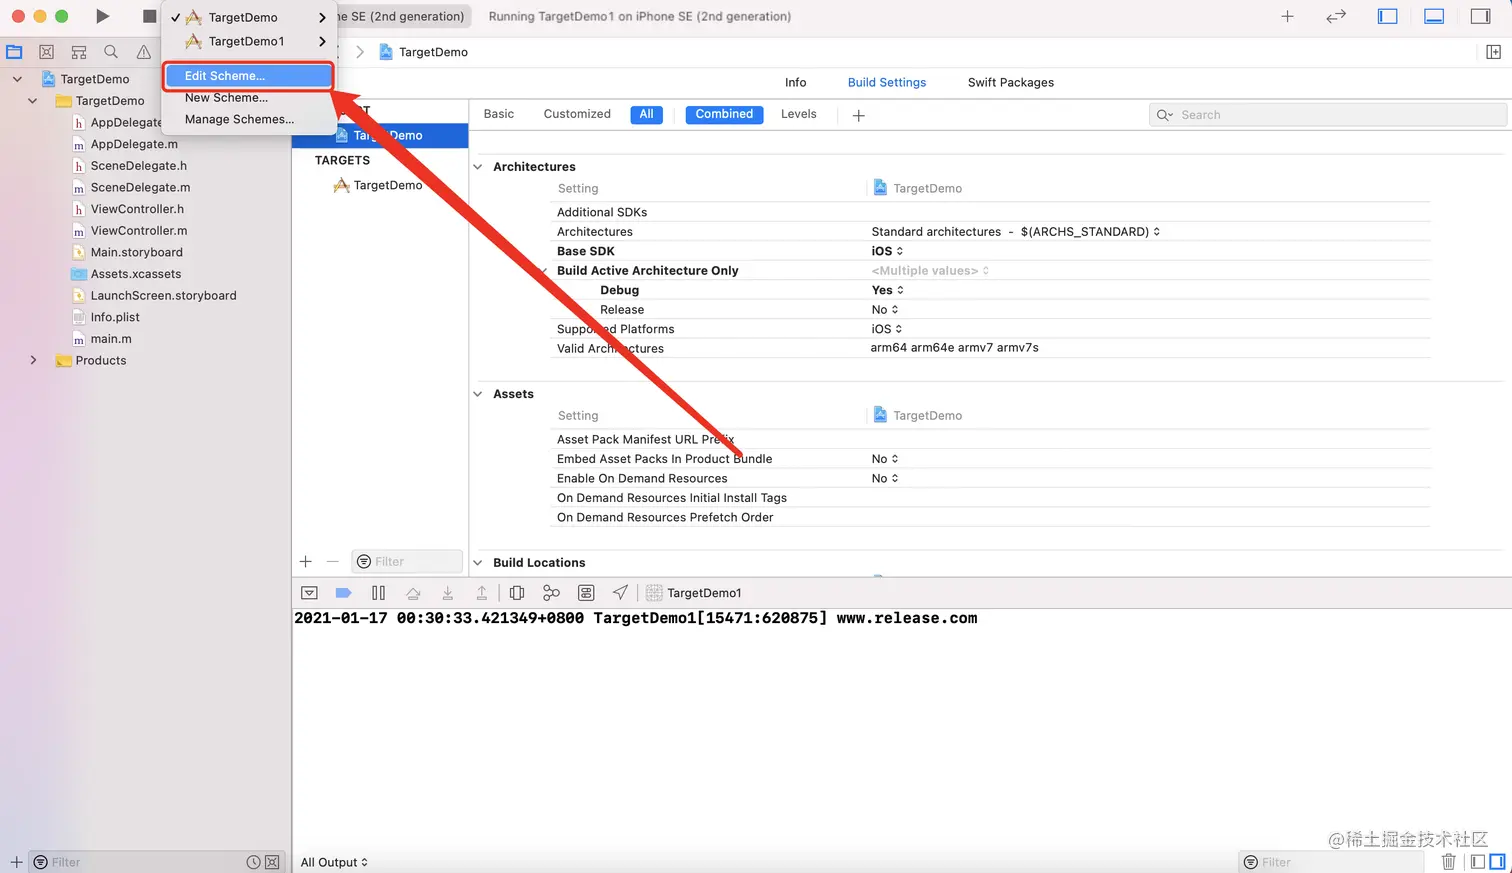Click the Simulate Location arrow icon

(x=620, y=593)
